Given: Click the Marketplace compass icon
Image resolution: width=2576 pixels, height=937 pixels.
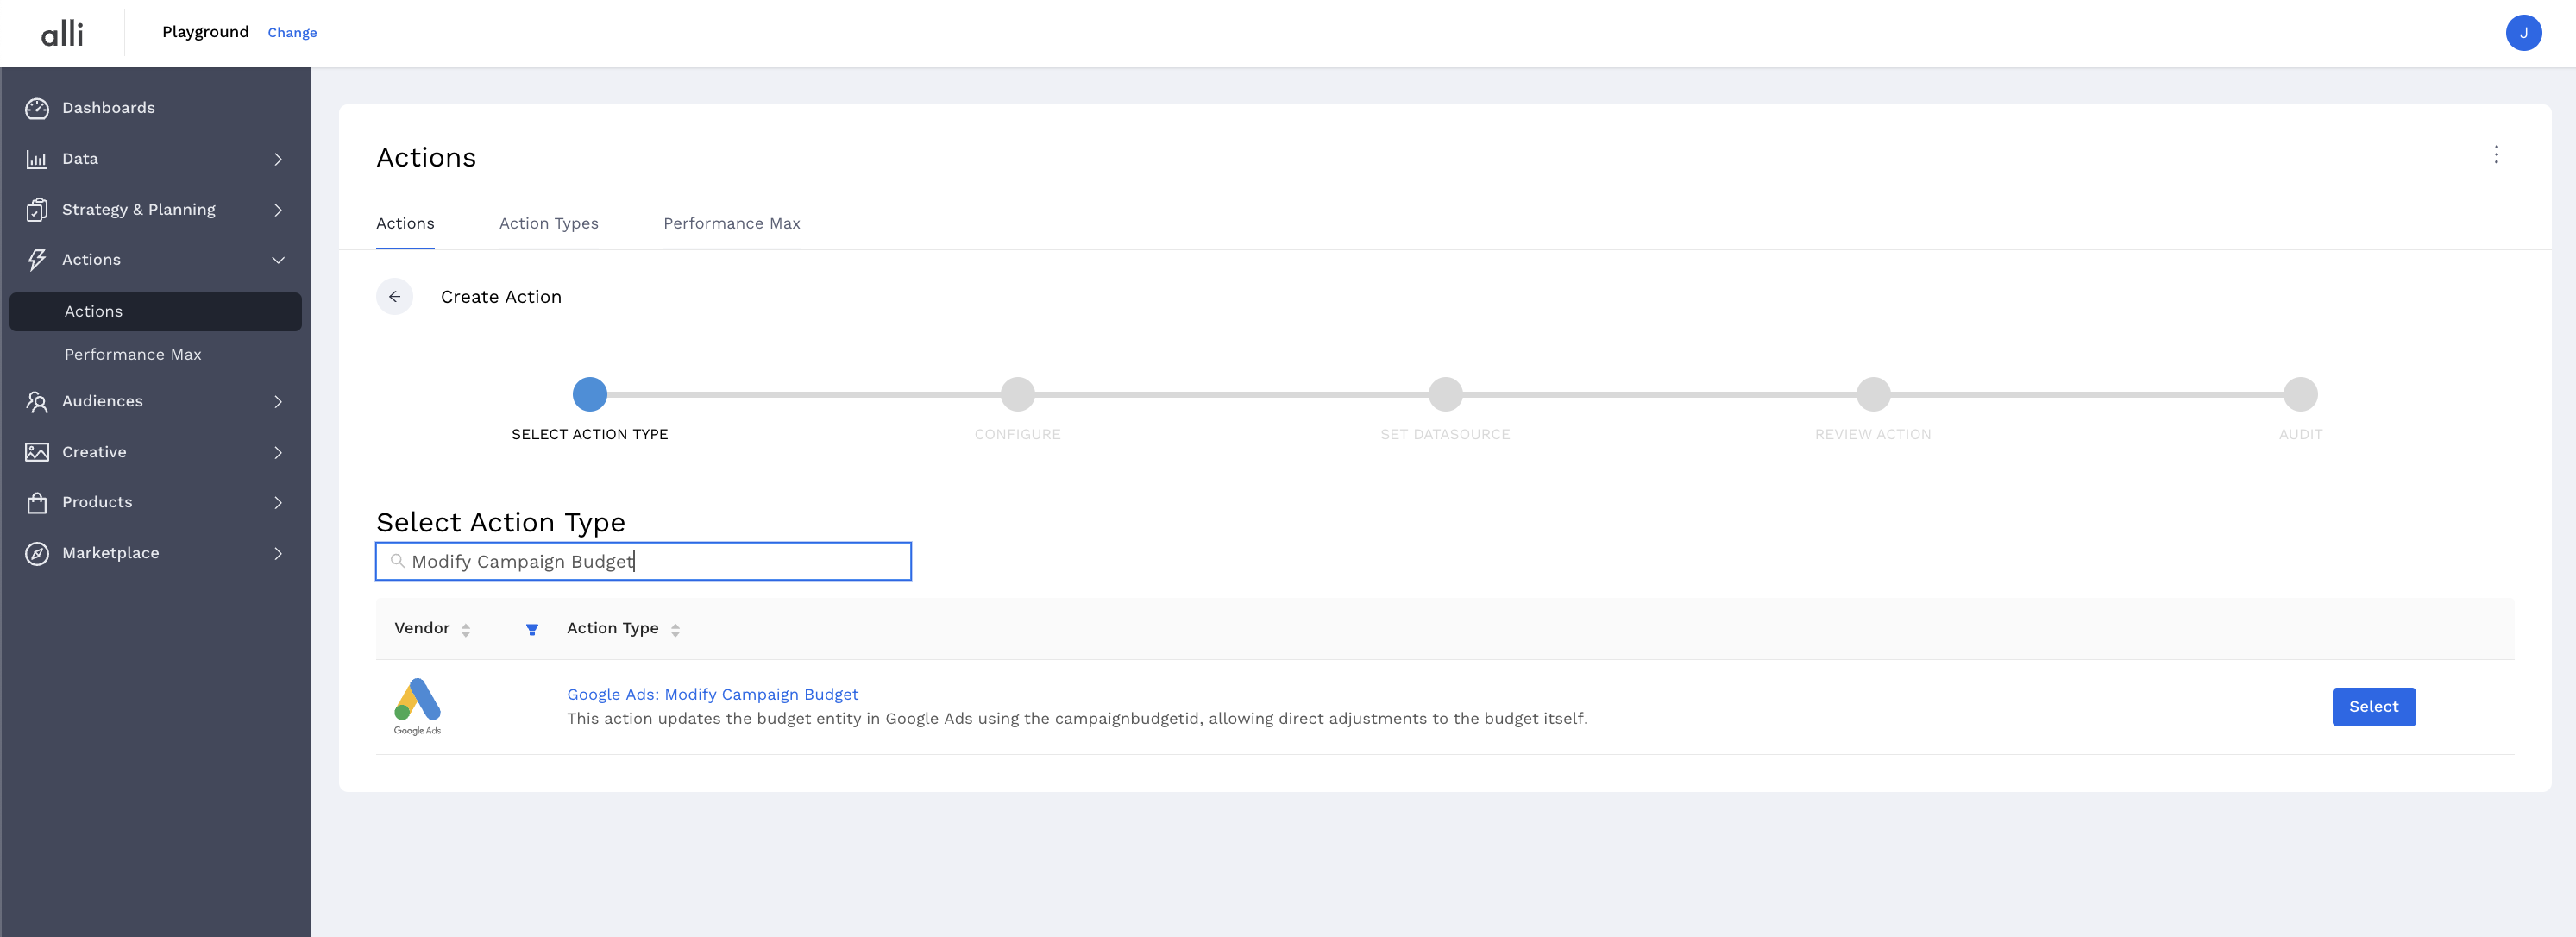Looking at the screenshot, I should coord(37,553).
